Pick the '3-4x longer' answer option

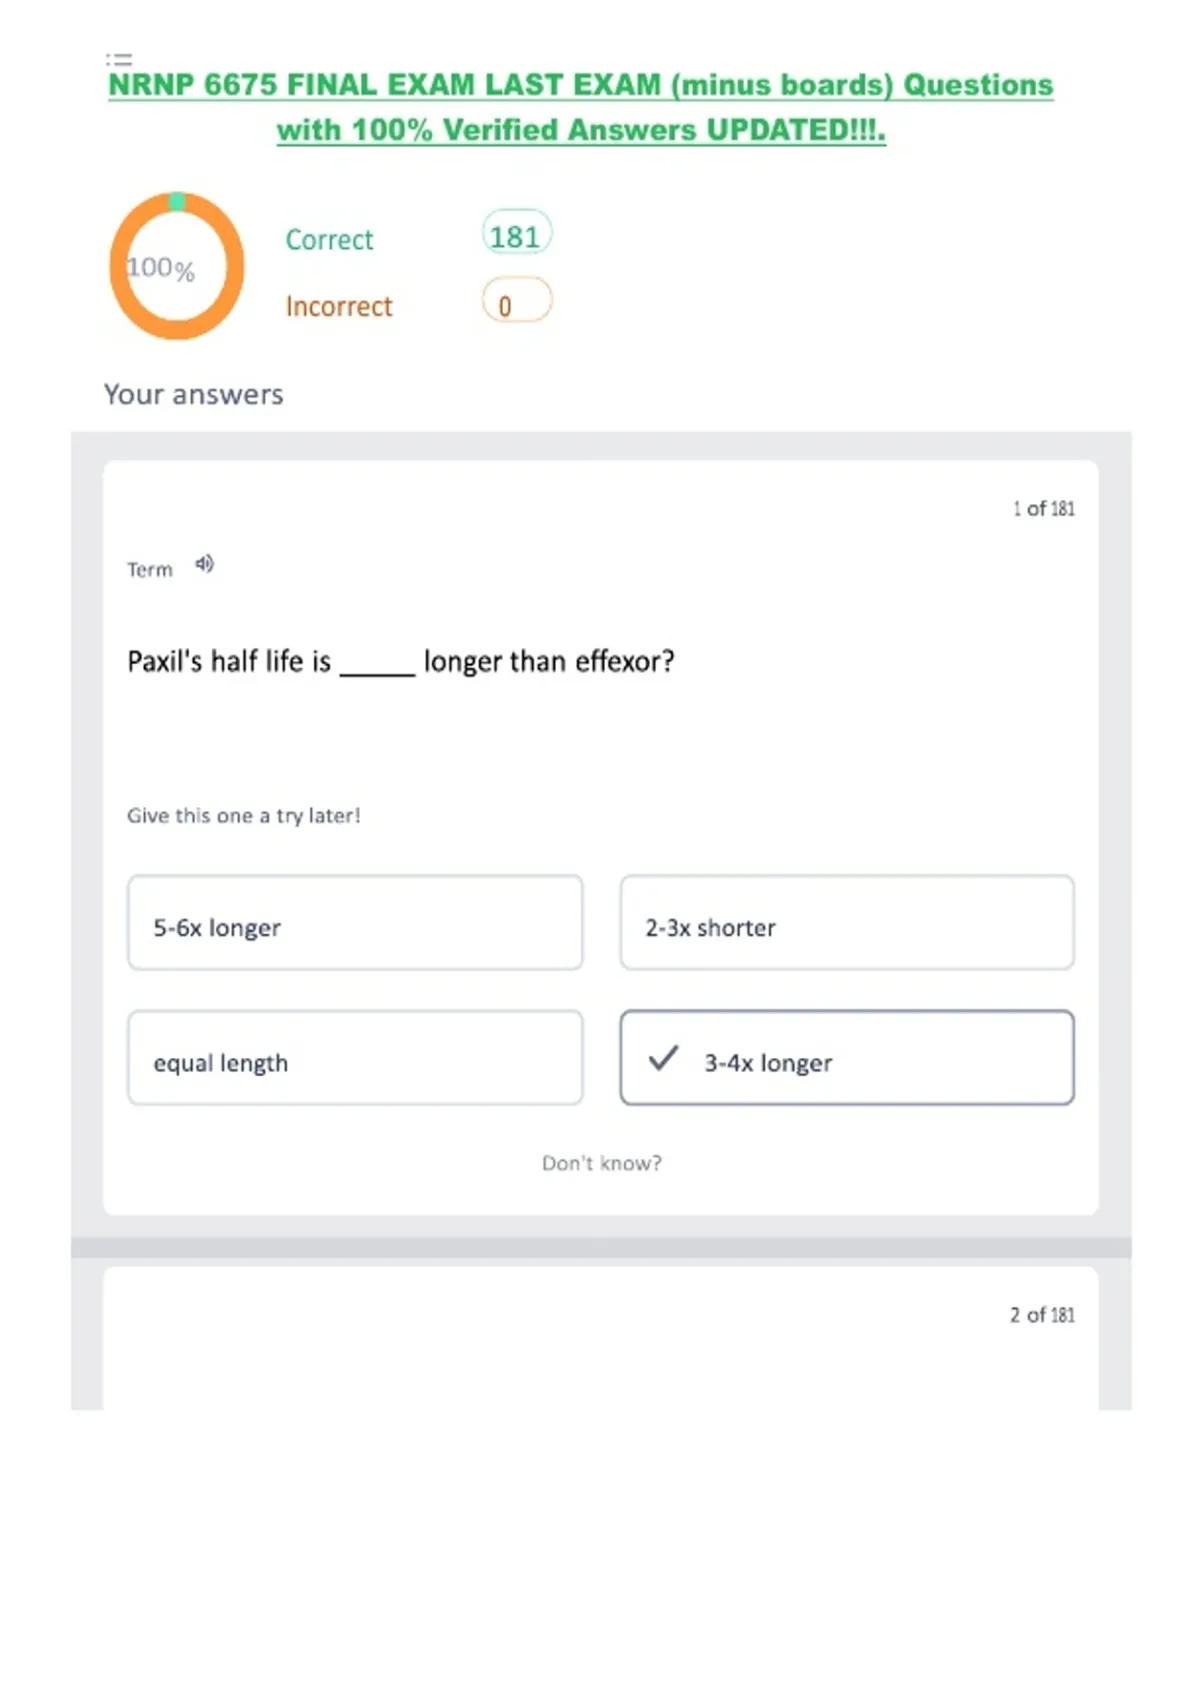pyautogui.click(x=846, y=1058)
